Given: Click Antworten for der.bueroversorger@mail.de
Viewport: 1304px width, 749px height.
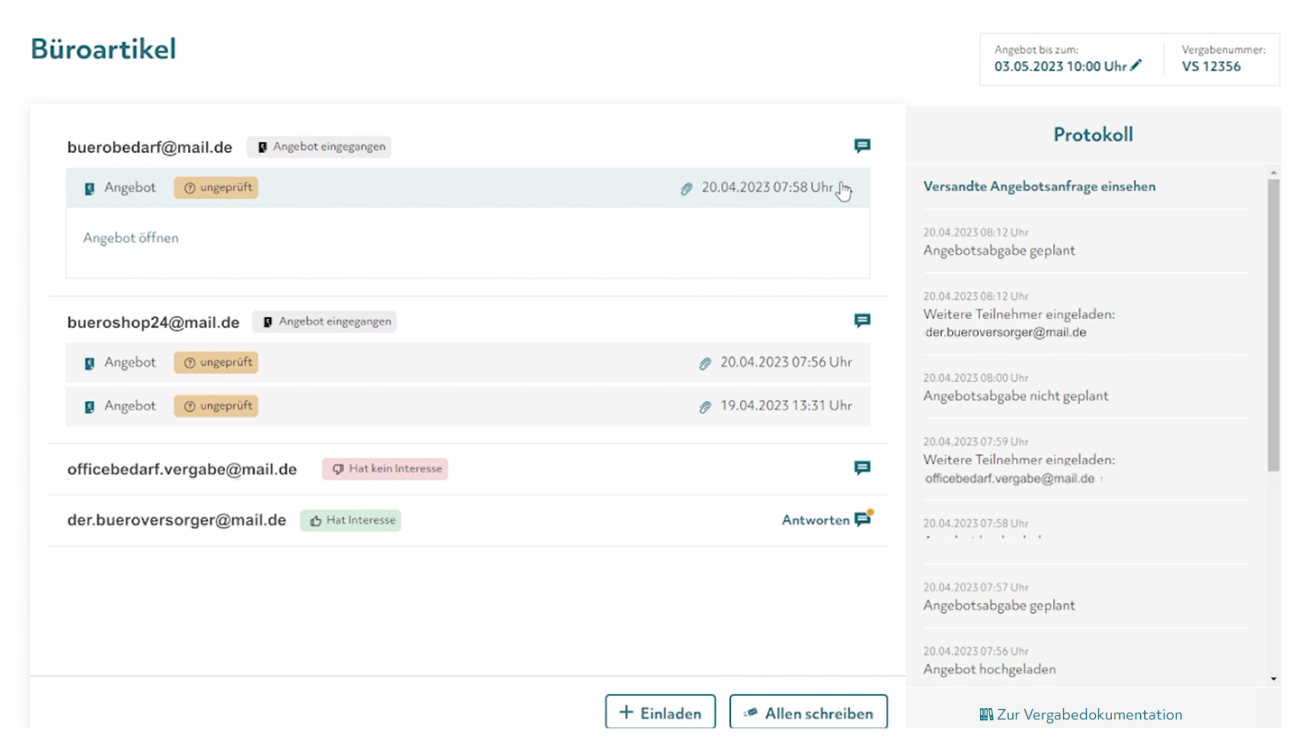Looking at the screenshot, I should pos(815,520).
